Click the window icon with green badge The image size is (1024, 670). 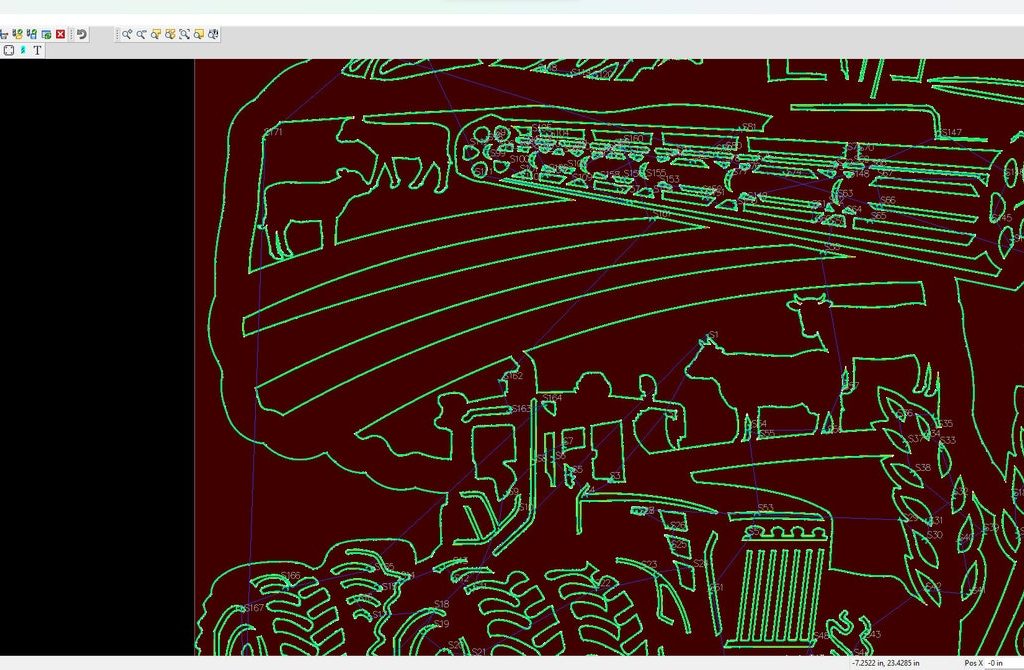tap(46, 34)
